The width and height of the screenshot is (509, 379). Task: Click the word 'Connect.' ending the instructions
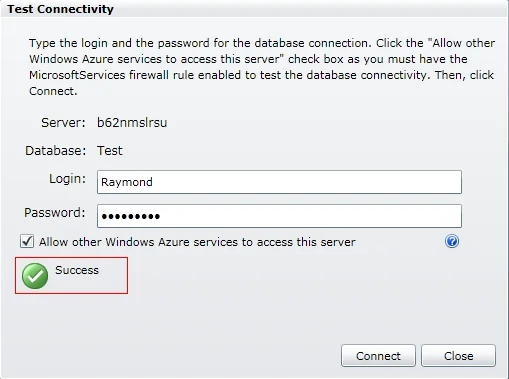click(53, 91)
